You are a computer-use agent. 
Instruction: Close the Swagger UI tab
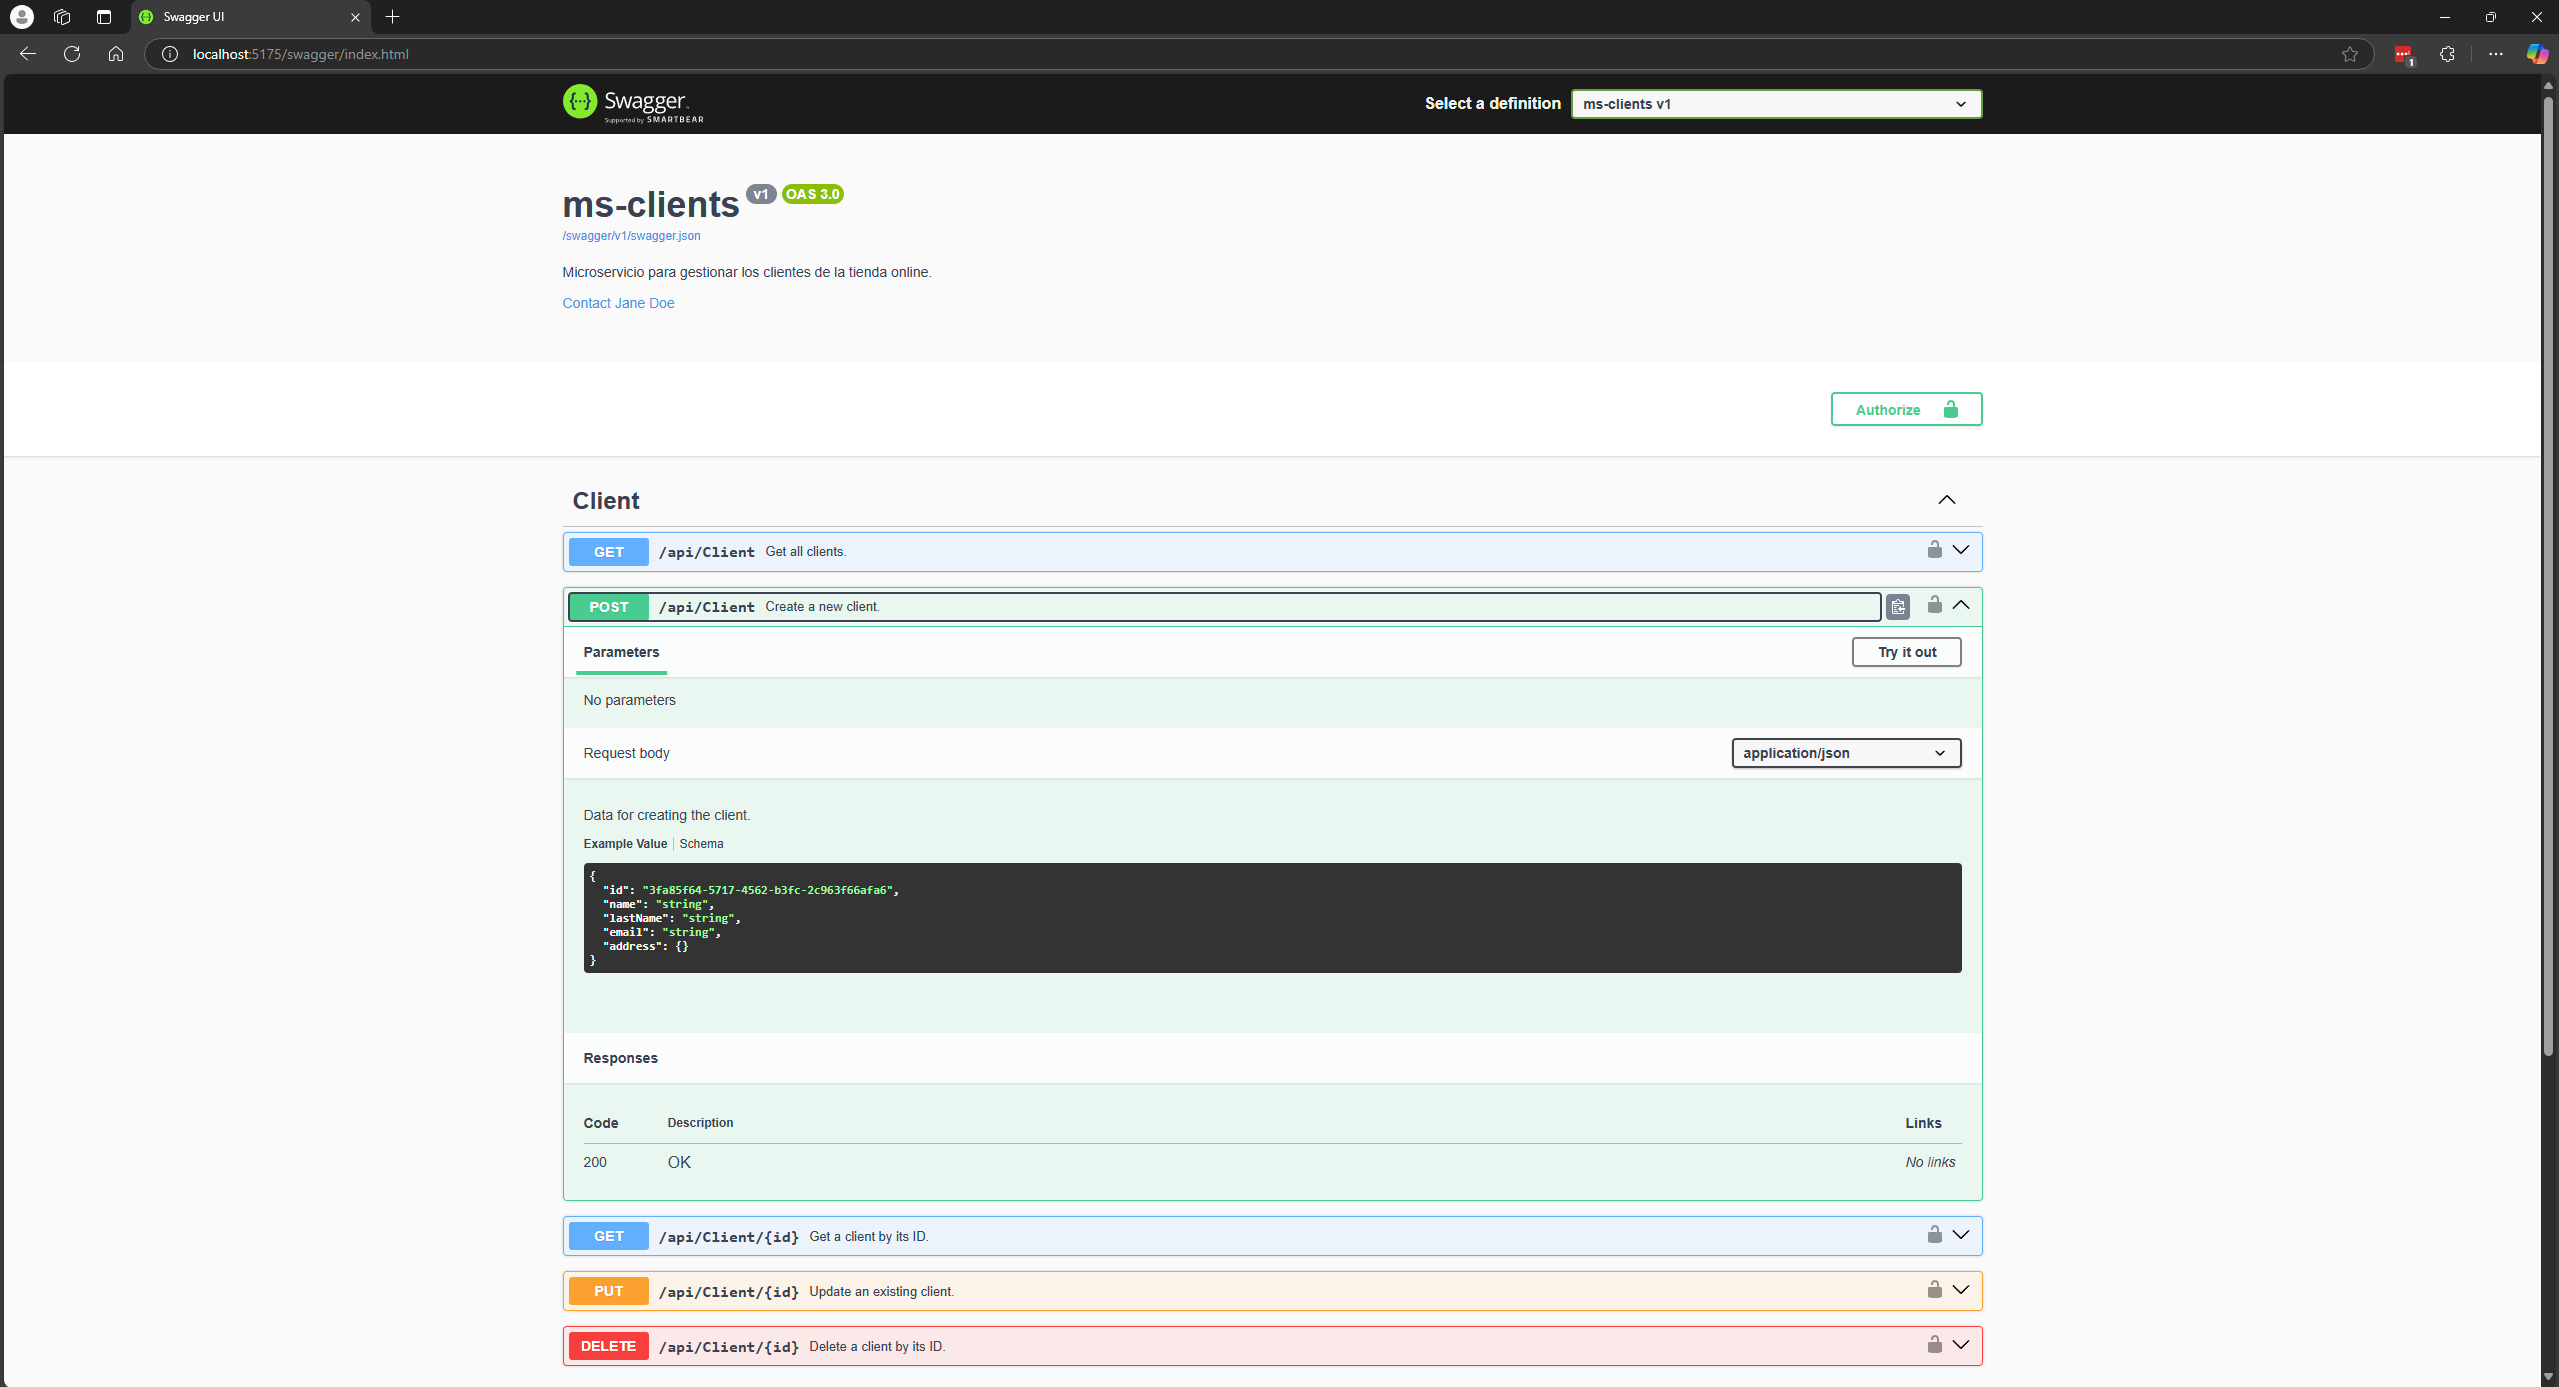[x=355, y=17]
